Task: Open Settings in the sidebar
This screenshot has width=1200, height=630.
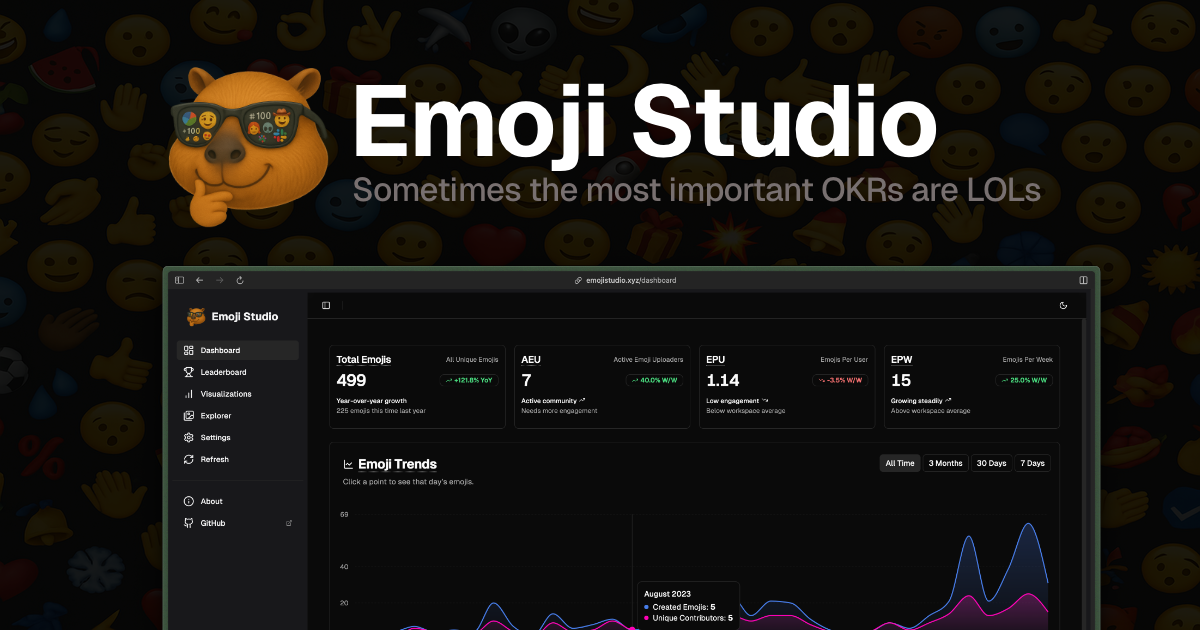Action: 238,438
